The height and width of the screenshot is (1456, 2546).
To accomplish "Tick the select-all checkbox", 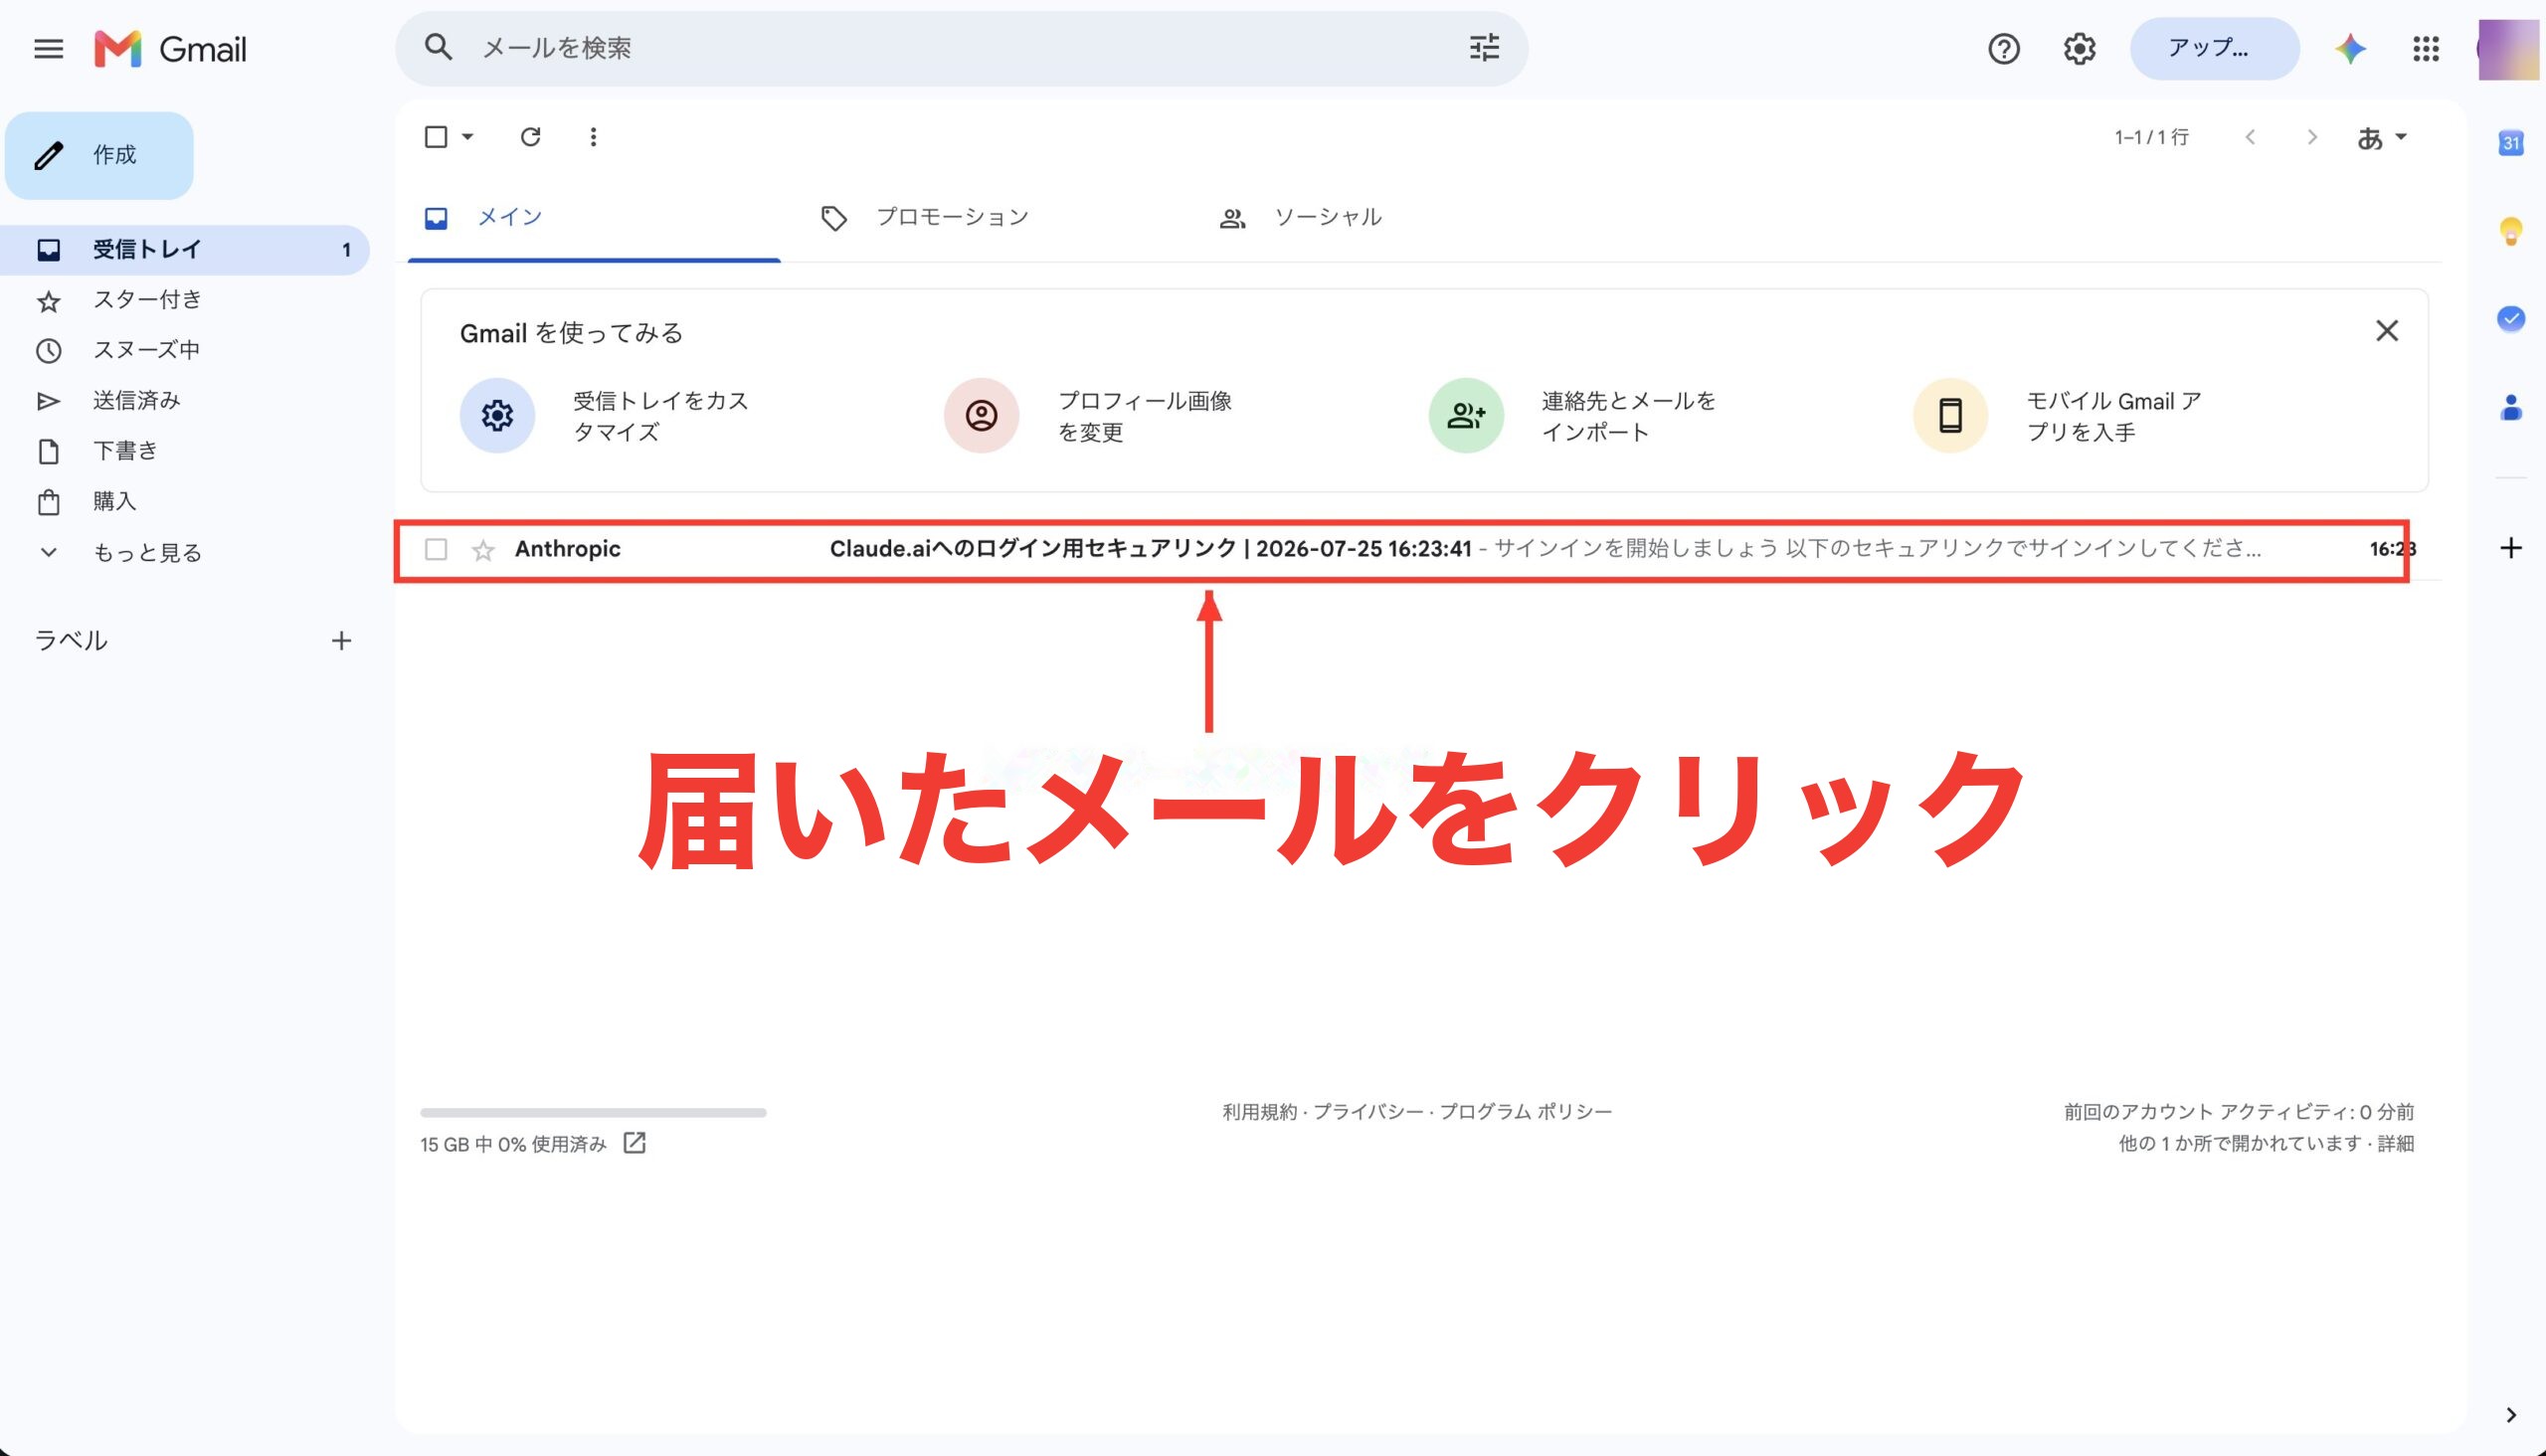I will [436, 136].
